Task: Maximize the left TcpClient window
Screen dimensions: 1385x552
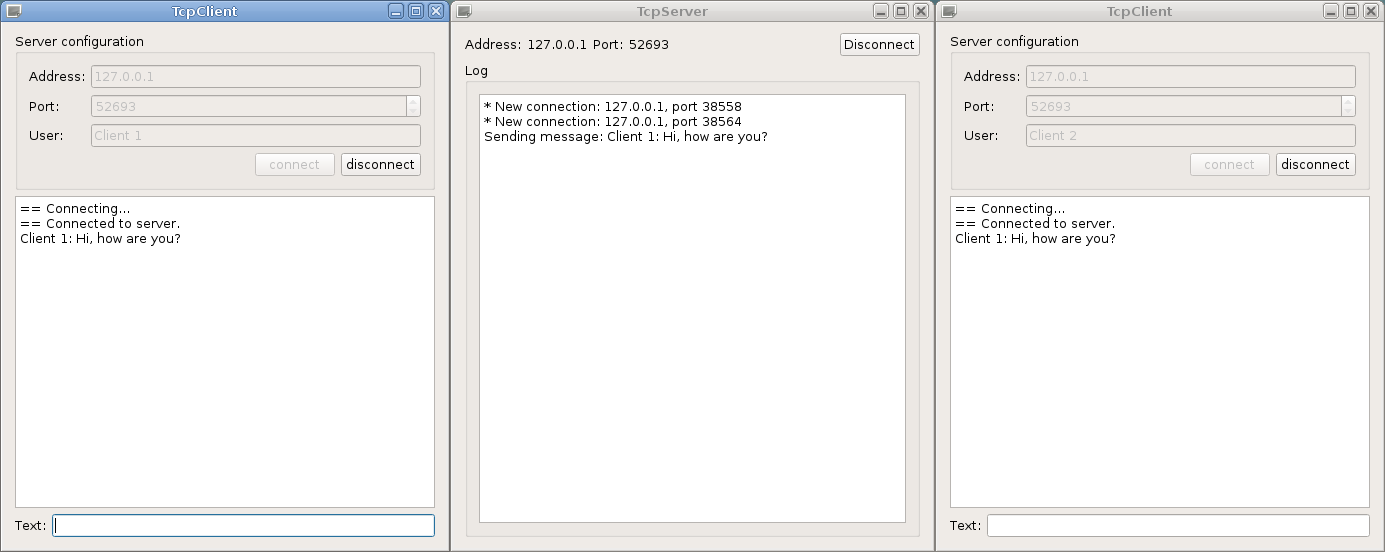Action: [x=416, y=11]
